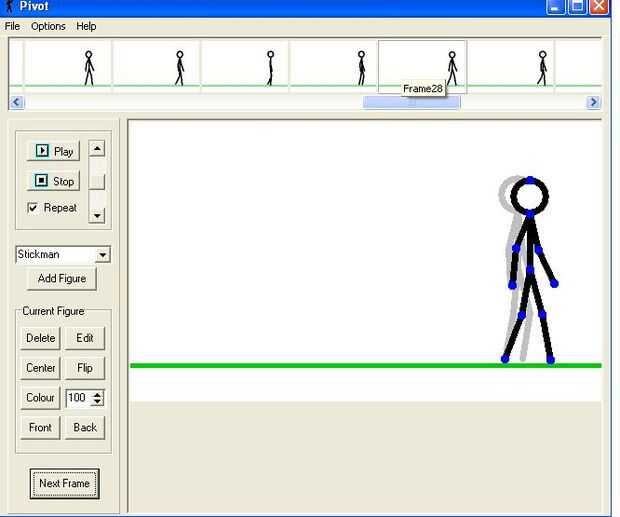Send figure to Back

[85, 427]
